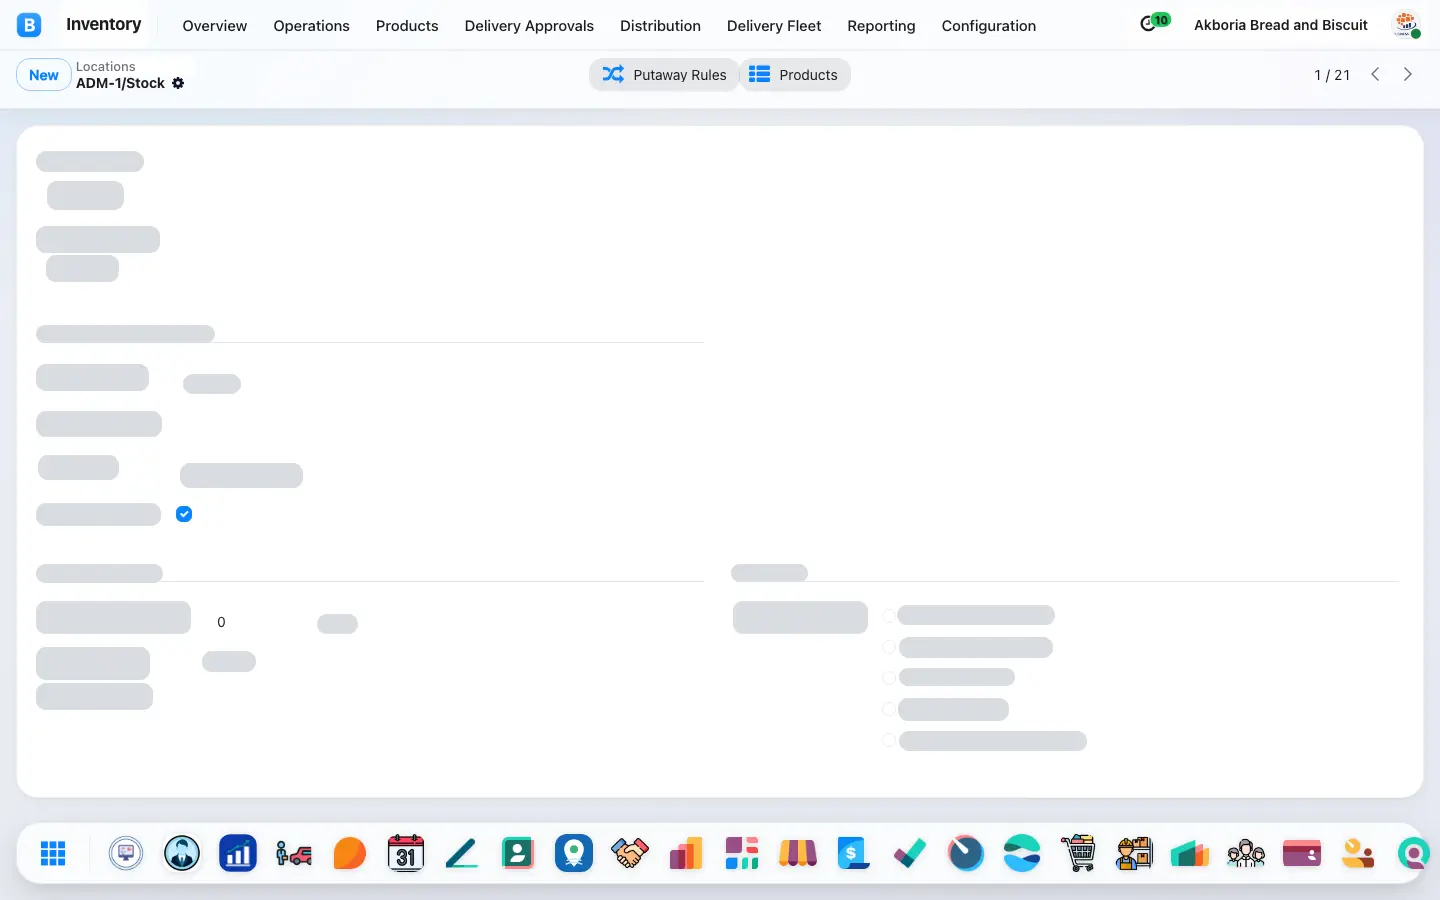Viewport: 1440px width, 900px height.
Task: Open the apps grid in the dock
Action: pos(53,853)
